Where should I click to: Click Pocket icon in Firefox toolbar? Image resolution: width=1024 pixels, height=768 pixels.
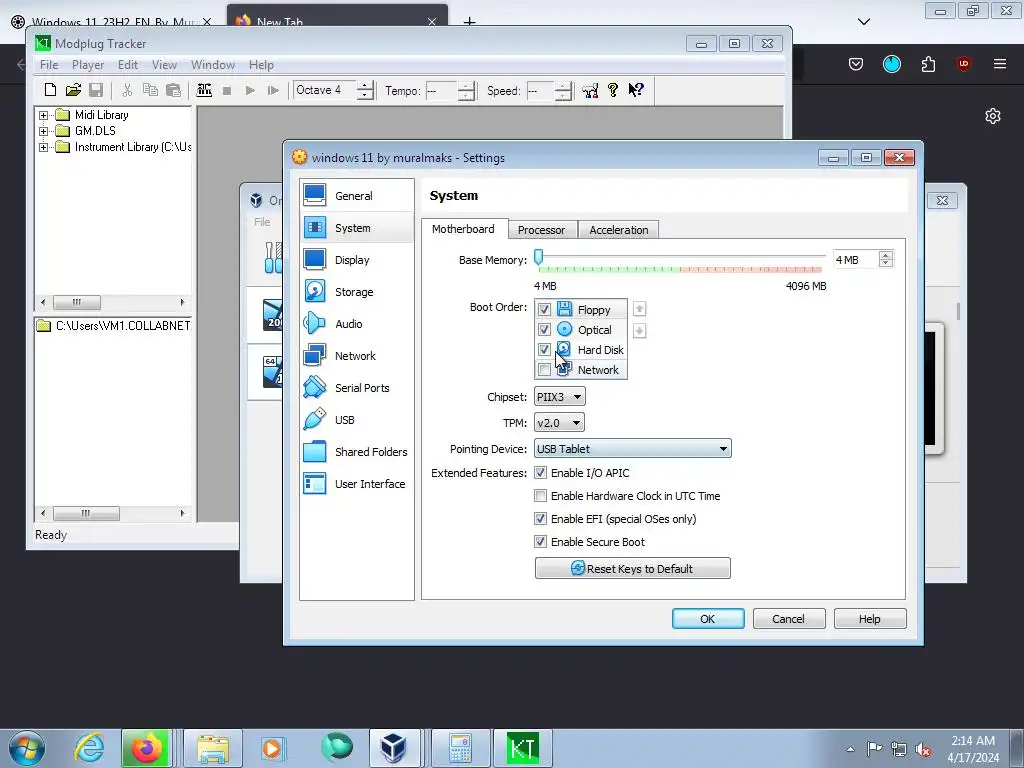coord(856,64)
